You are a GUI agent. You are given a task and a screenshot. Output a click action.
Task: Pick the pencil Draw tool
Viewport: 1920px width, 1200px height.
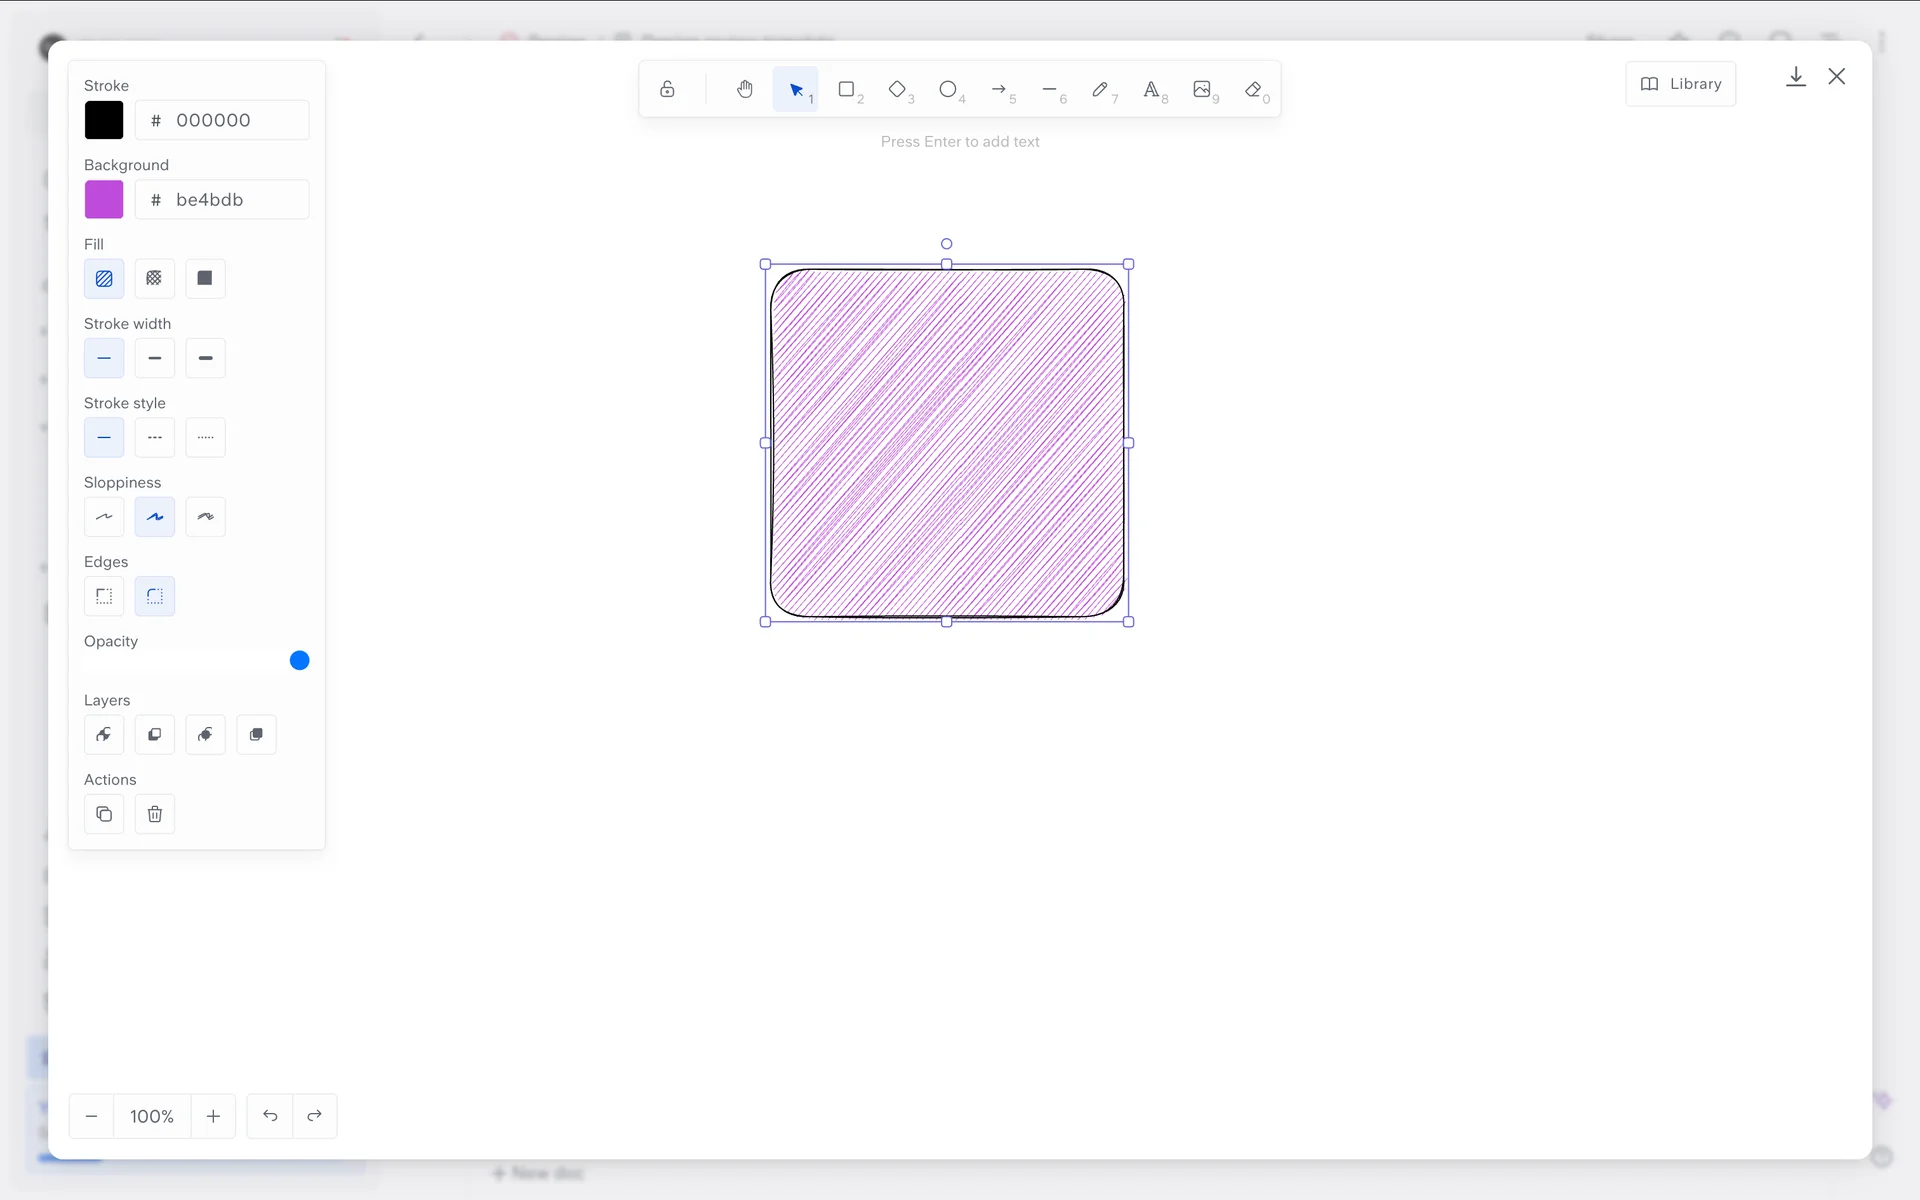1100,90
